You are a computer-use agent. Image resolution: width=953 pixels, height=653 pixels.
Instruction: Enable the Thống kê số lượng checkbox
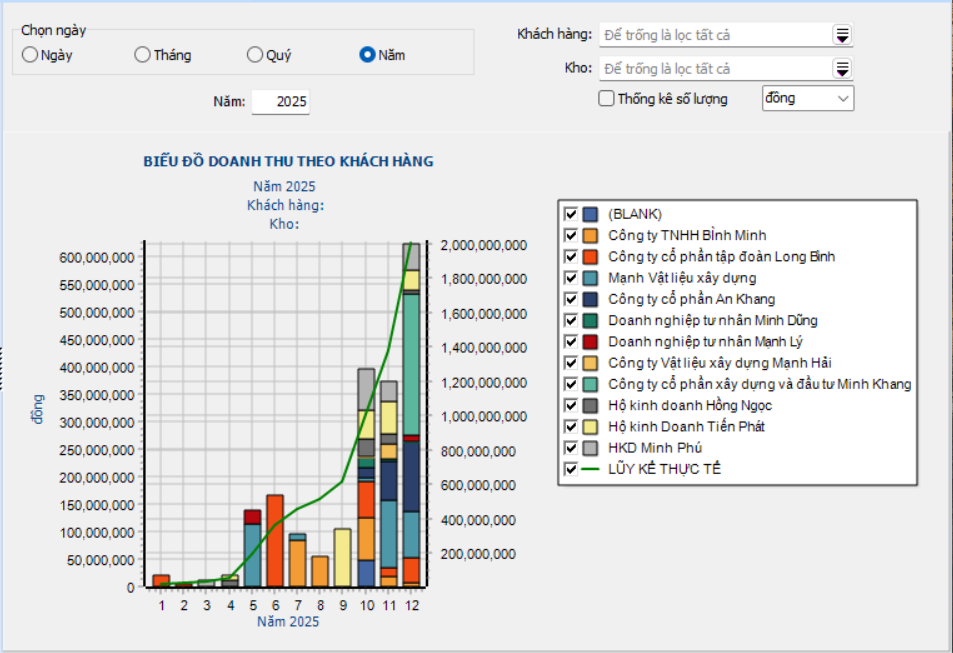606,99
